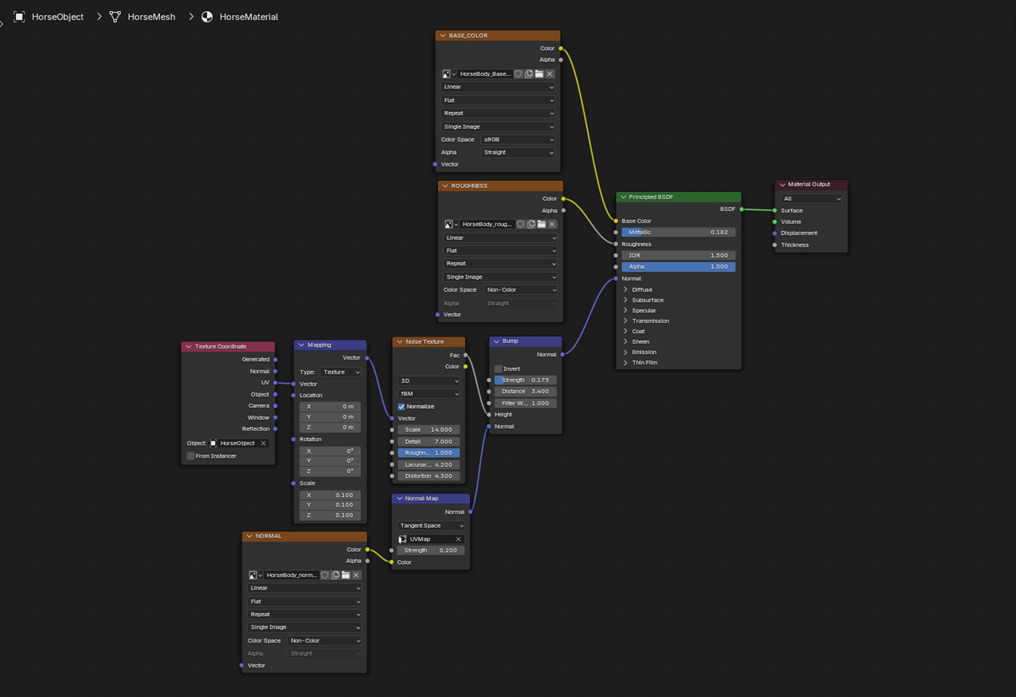Check the From Instancer option
Screen dimensions: 1016x697
click(191, 456)
